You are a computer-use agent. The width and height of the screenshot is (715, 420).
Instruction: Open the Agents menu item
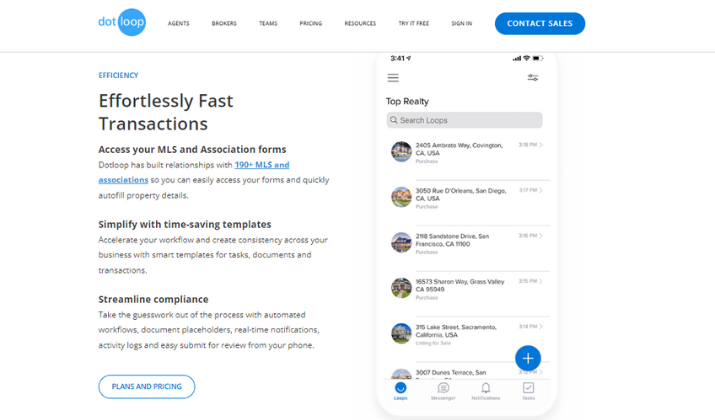[x=178, y=23]
